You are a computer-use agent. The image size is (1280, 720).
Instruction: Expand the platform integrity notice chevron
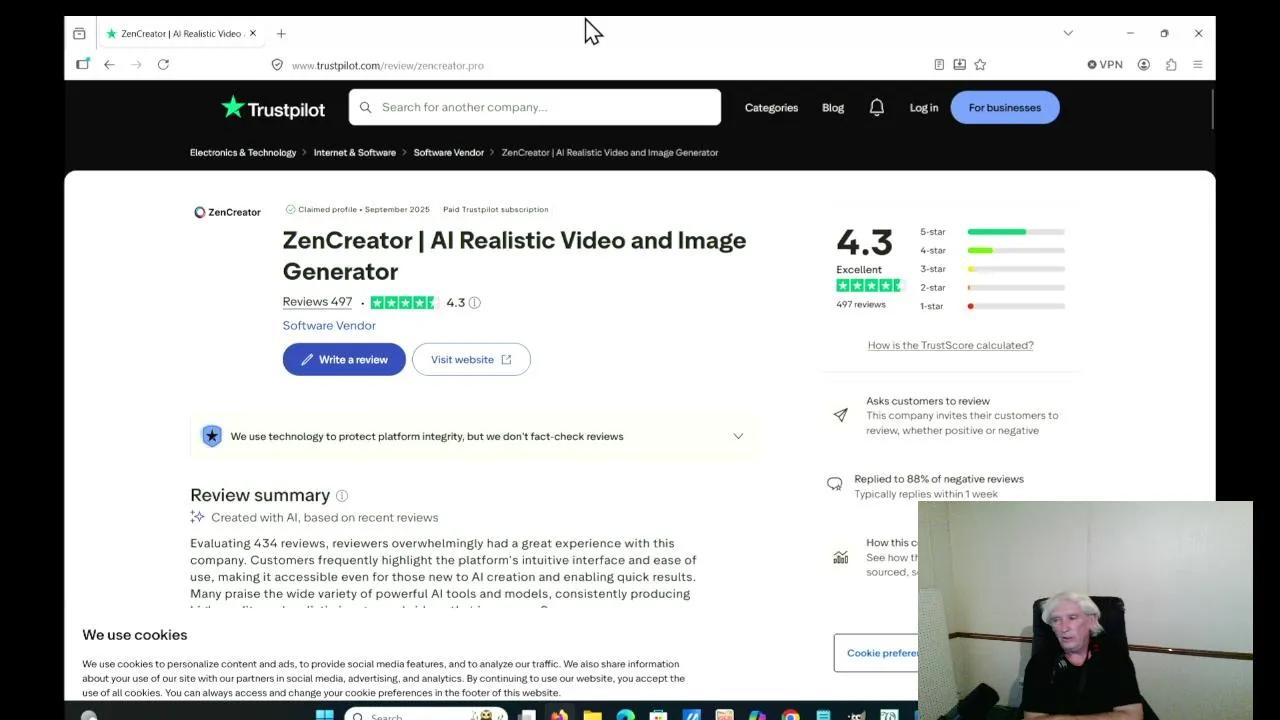pos(738,436)
